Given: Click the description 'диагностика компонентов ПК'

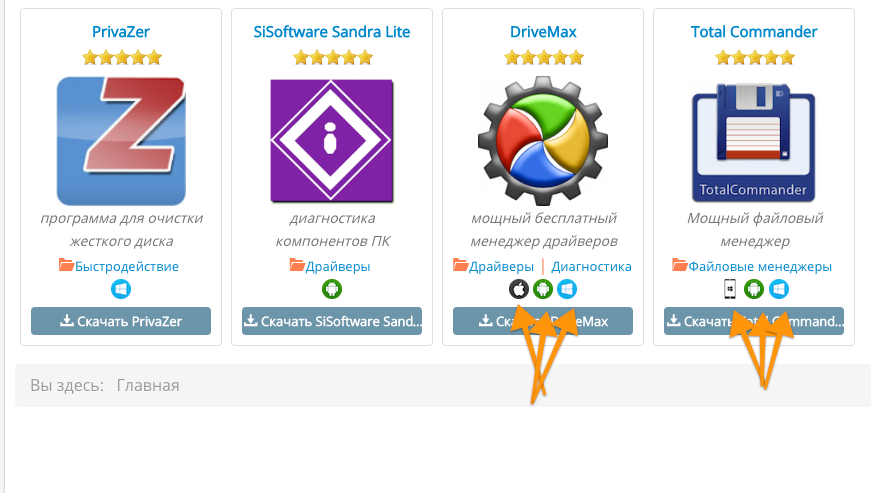Looking at the screenshot, I should (x=332, y=230).
